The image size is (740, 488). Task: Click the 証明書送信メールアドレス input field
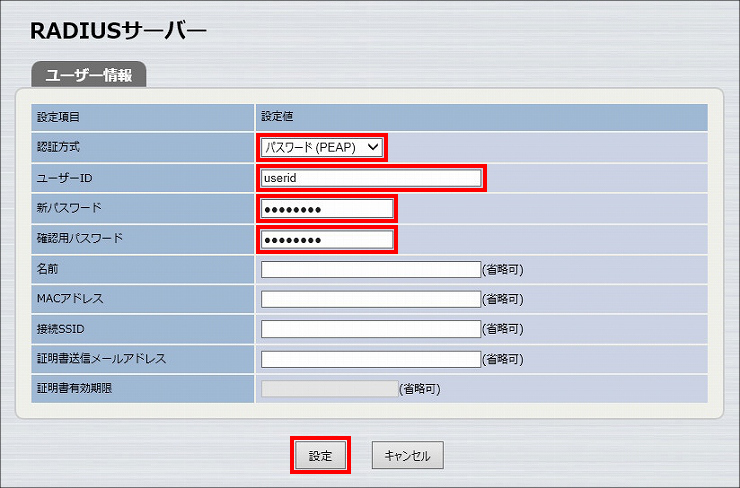point(371,359)
